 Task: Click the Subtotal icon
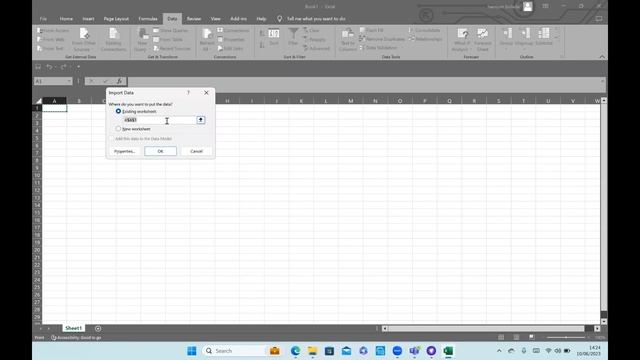click(x=544, y=33)
